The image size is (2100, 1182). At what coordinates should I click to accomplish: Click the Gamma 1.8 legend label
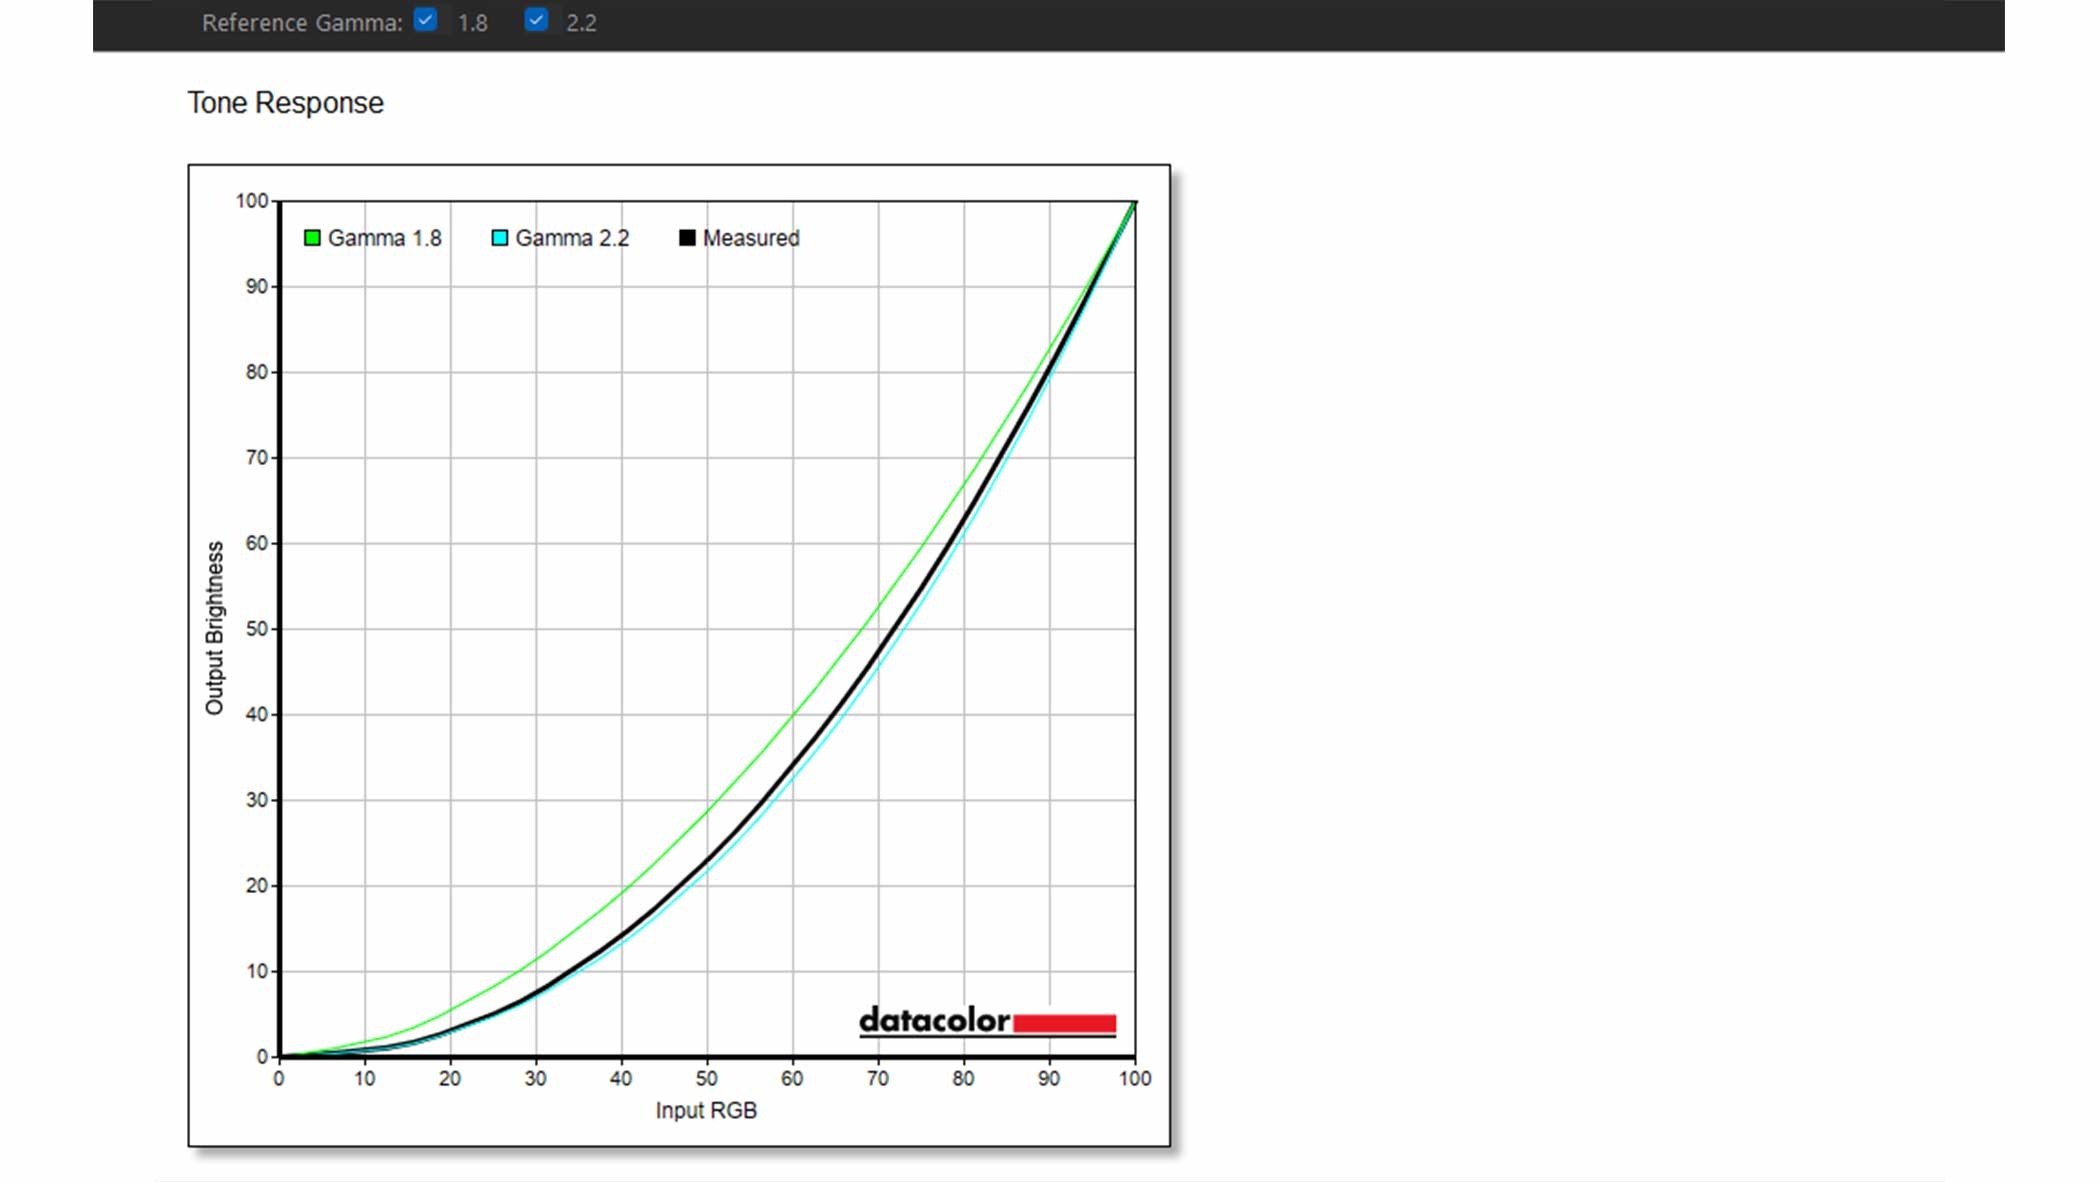pyautogui.click(x=385, y=238)
